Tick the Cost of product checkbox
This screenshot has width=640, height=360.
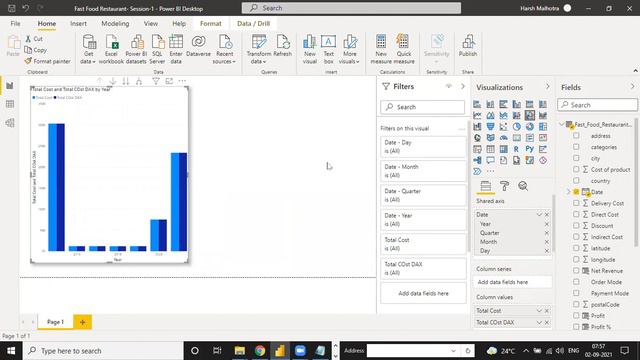pyautogui.click(x=576, y=169)
